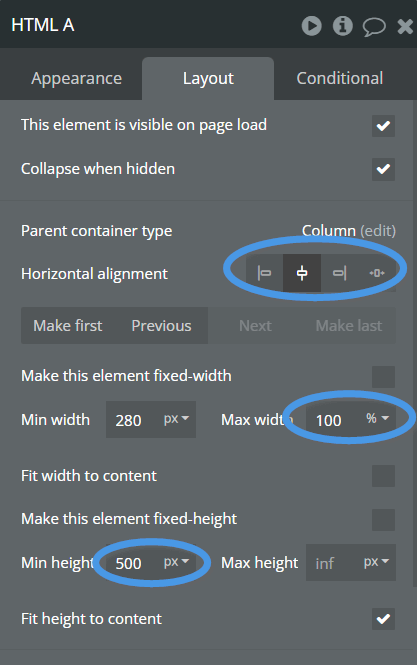Click the play/preview icon in the header

click(x=311, y=26)
